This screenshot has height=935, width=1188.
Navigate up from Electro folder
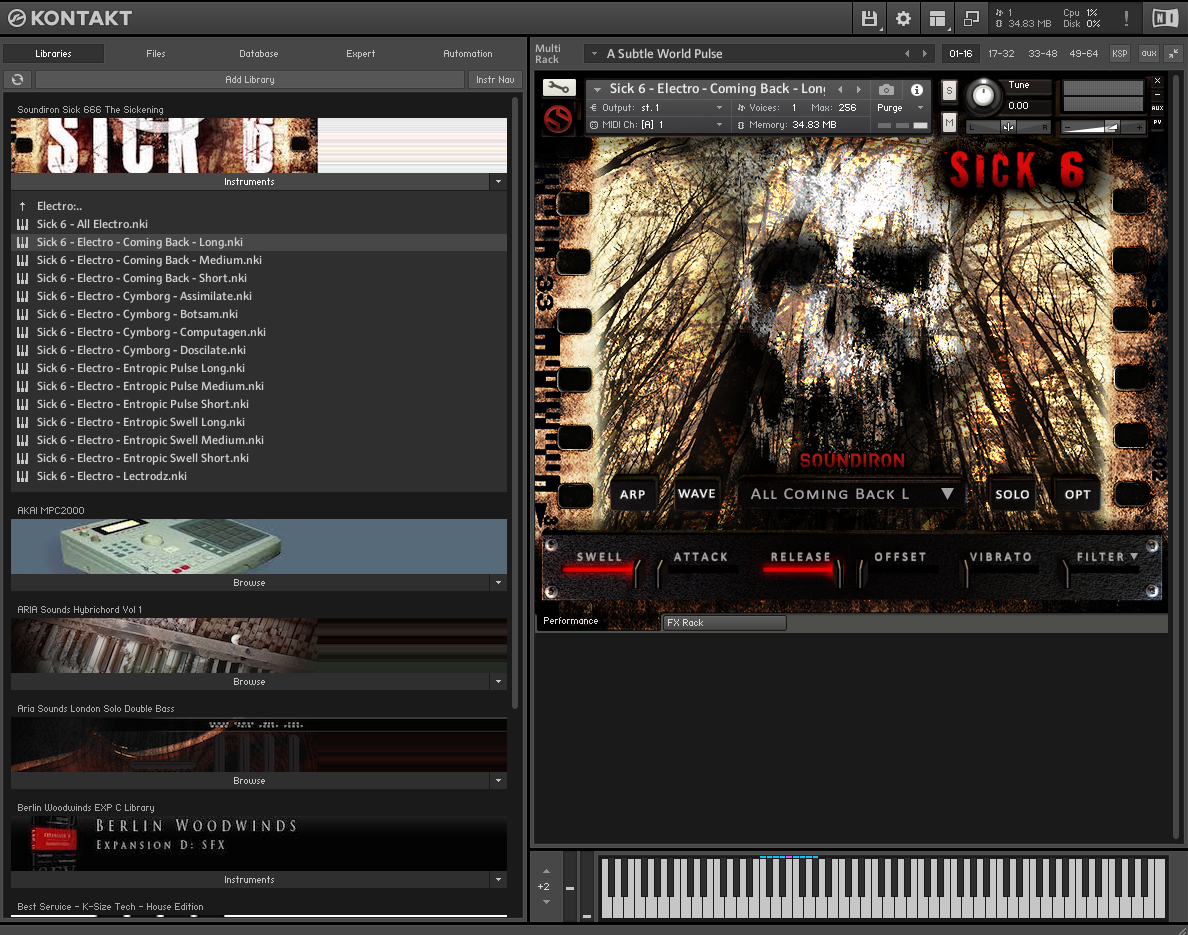point(23,206)
